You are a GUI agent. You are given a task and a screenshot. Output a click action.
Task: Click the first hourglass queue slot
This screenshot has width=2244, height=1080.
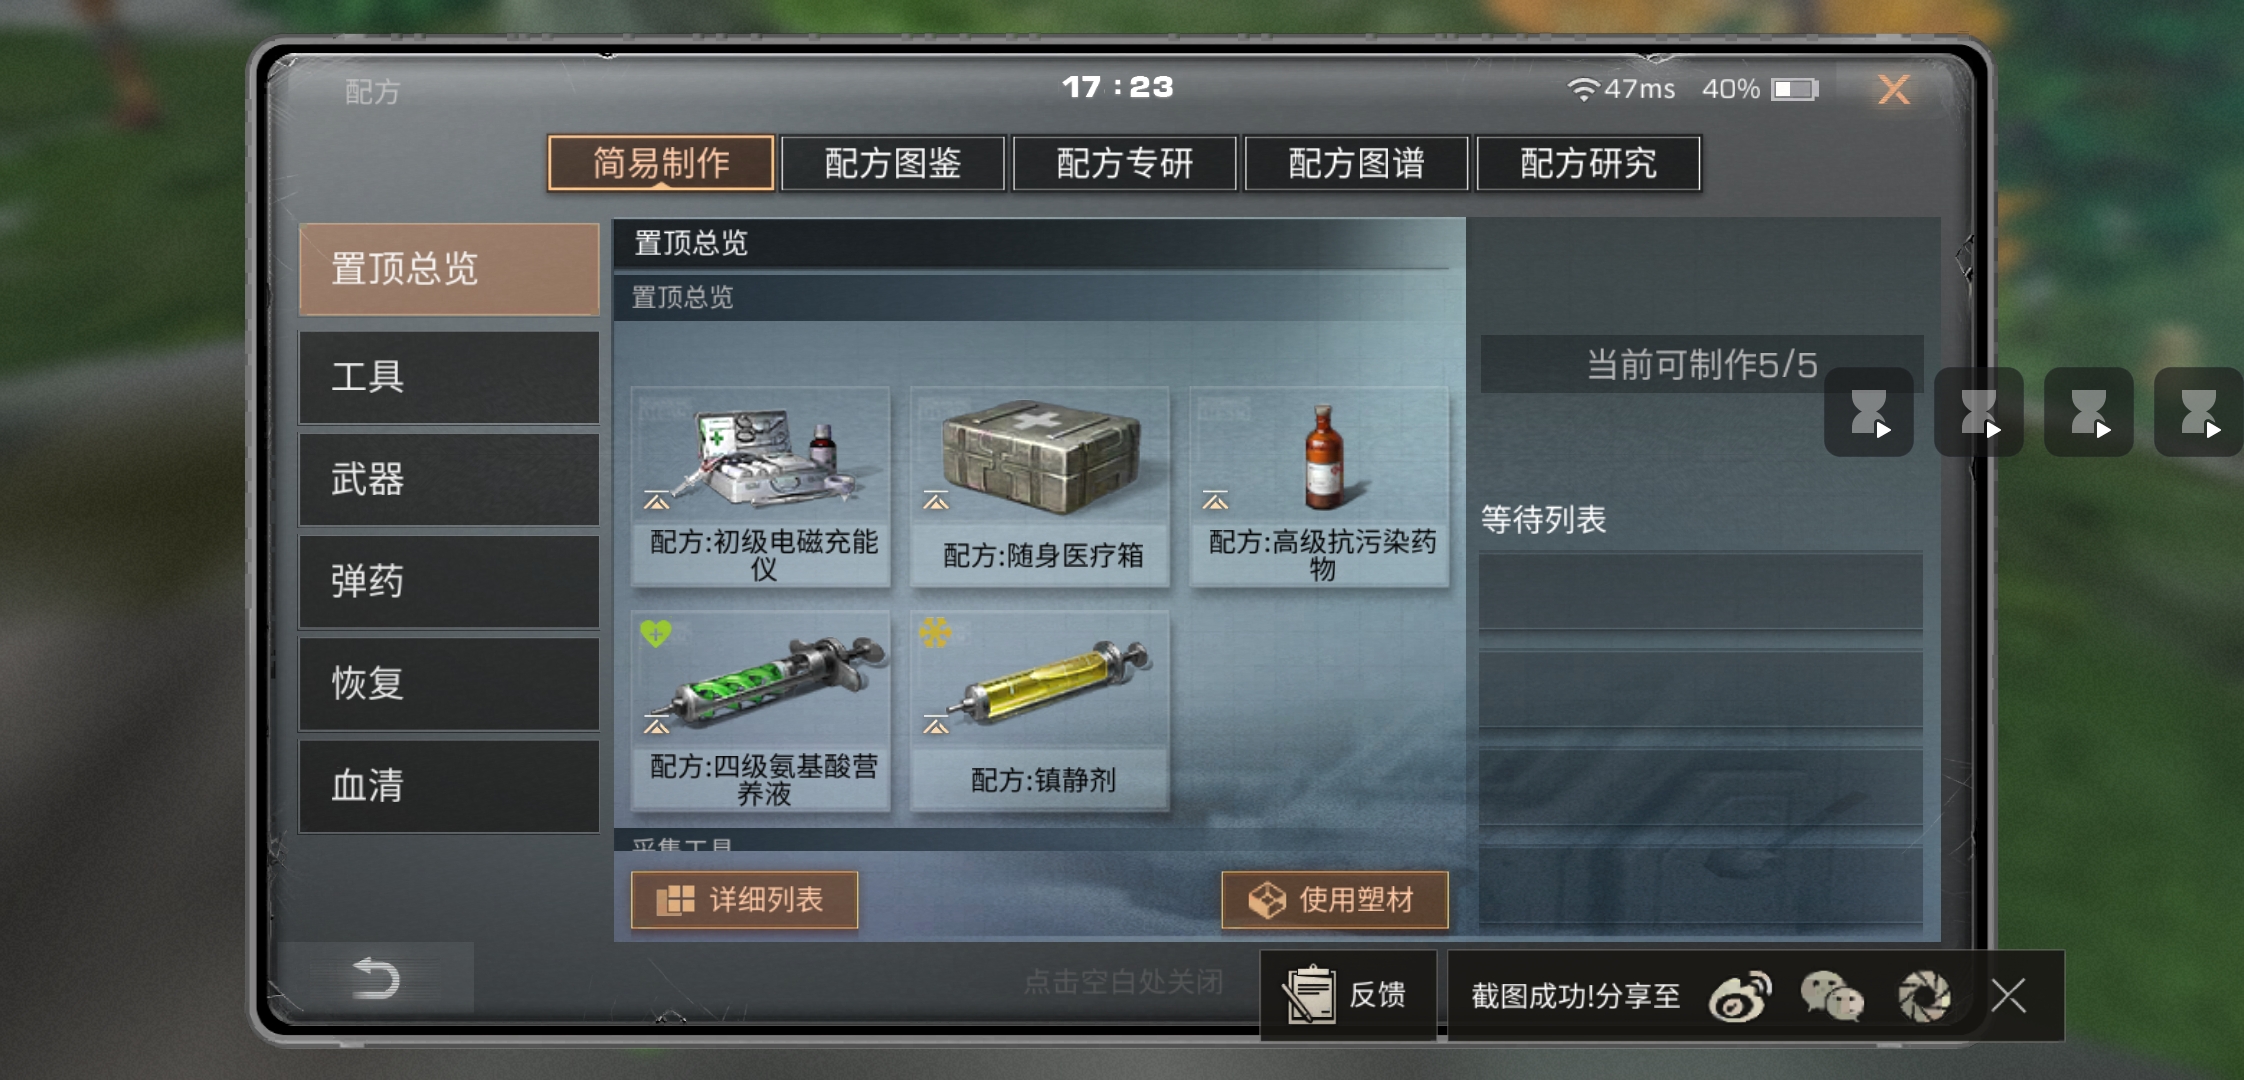coord(1868,412)
